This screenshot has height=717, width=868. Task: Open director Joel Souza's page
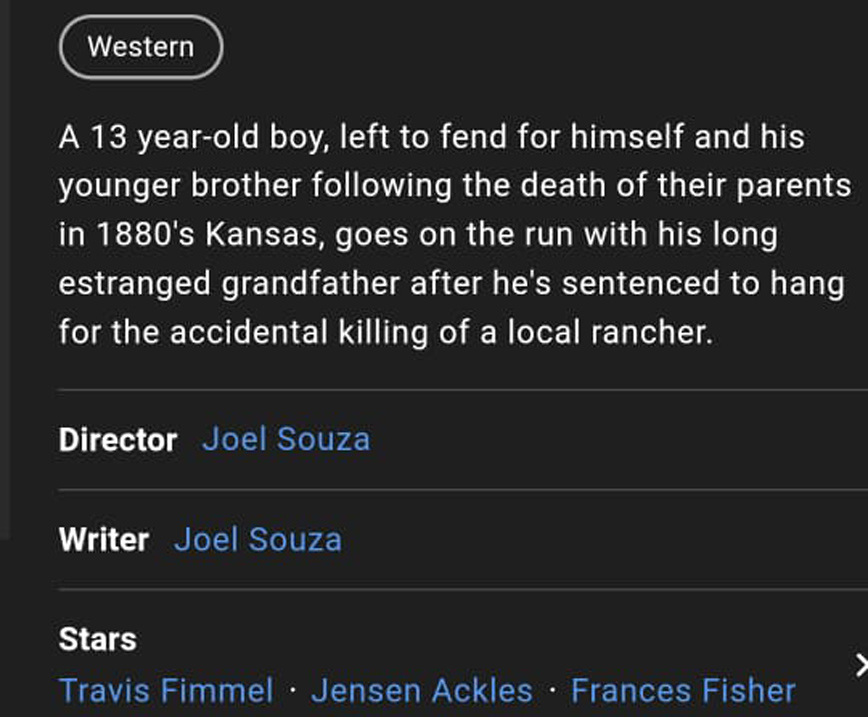click(x=286, y=439)
